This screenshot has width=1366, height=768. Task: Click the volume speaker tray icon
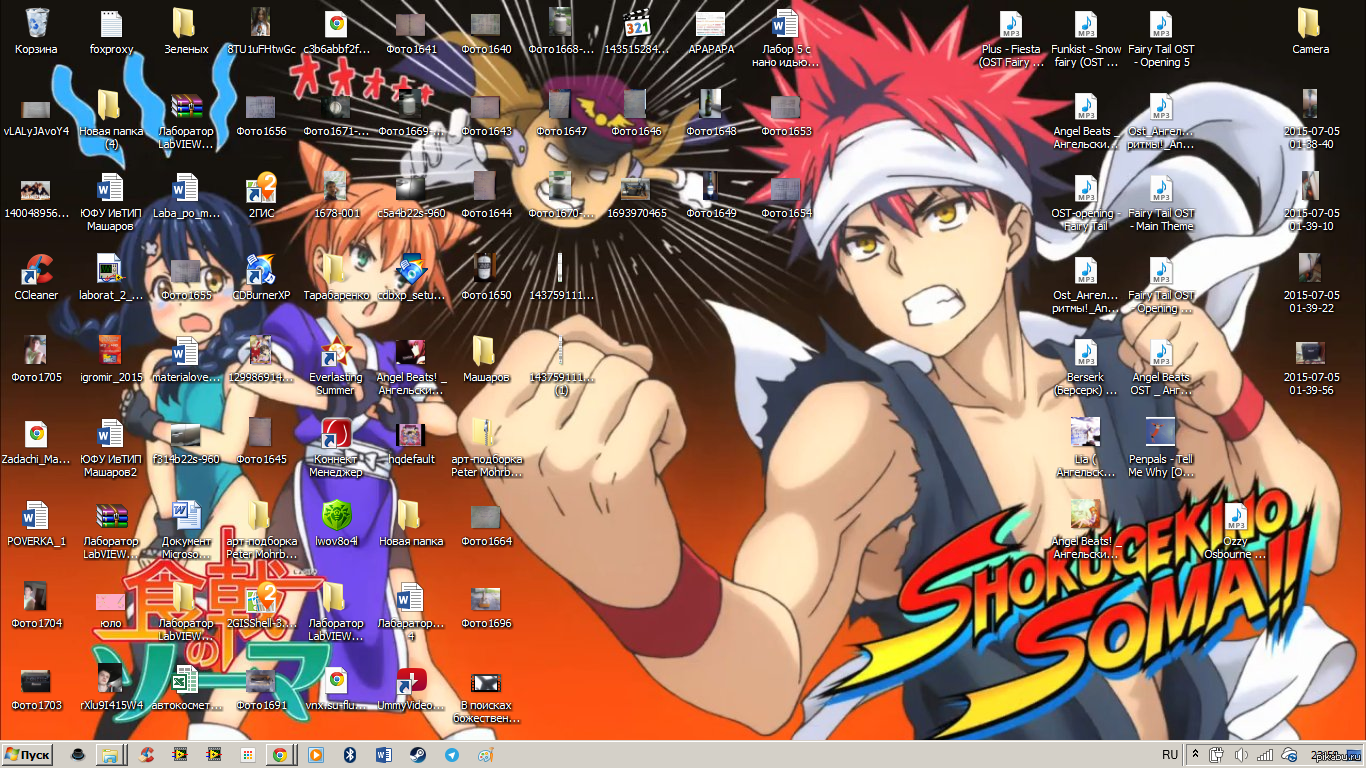(x=1241, y=755)
